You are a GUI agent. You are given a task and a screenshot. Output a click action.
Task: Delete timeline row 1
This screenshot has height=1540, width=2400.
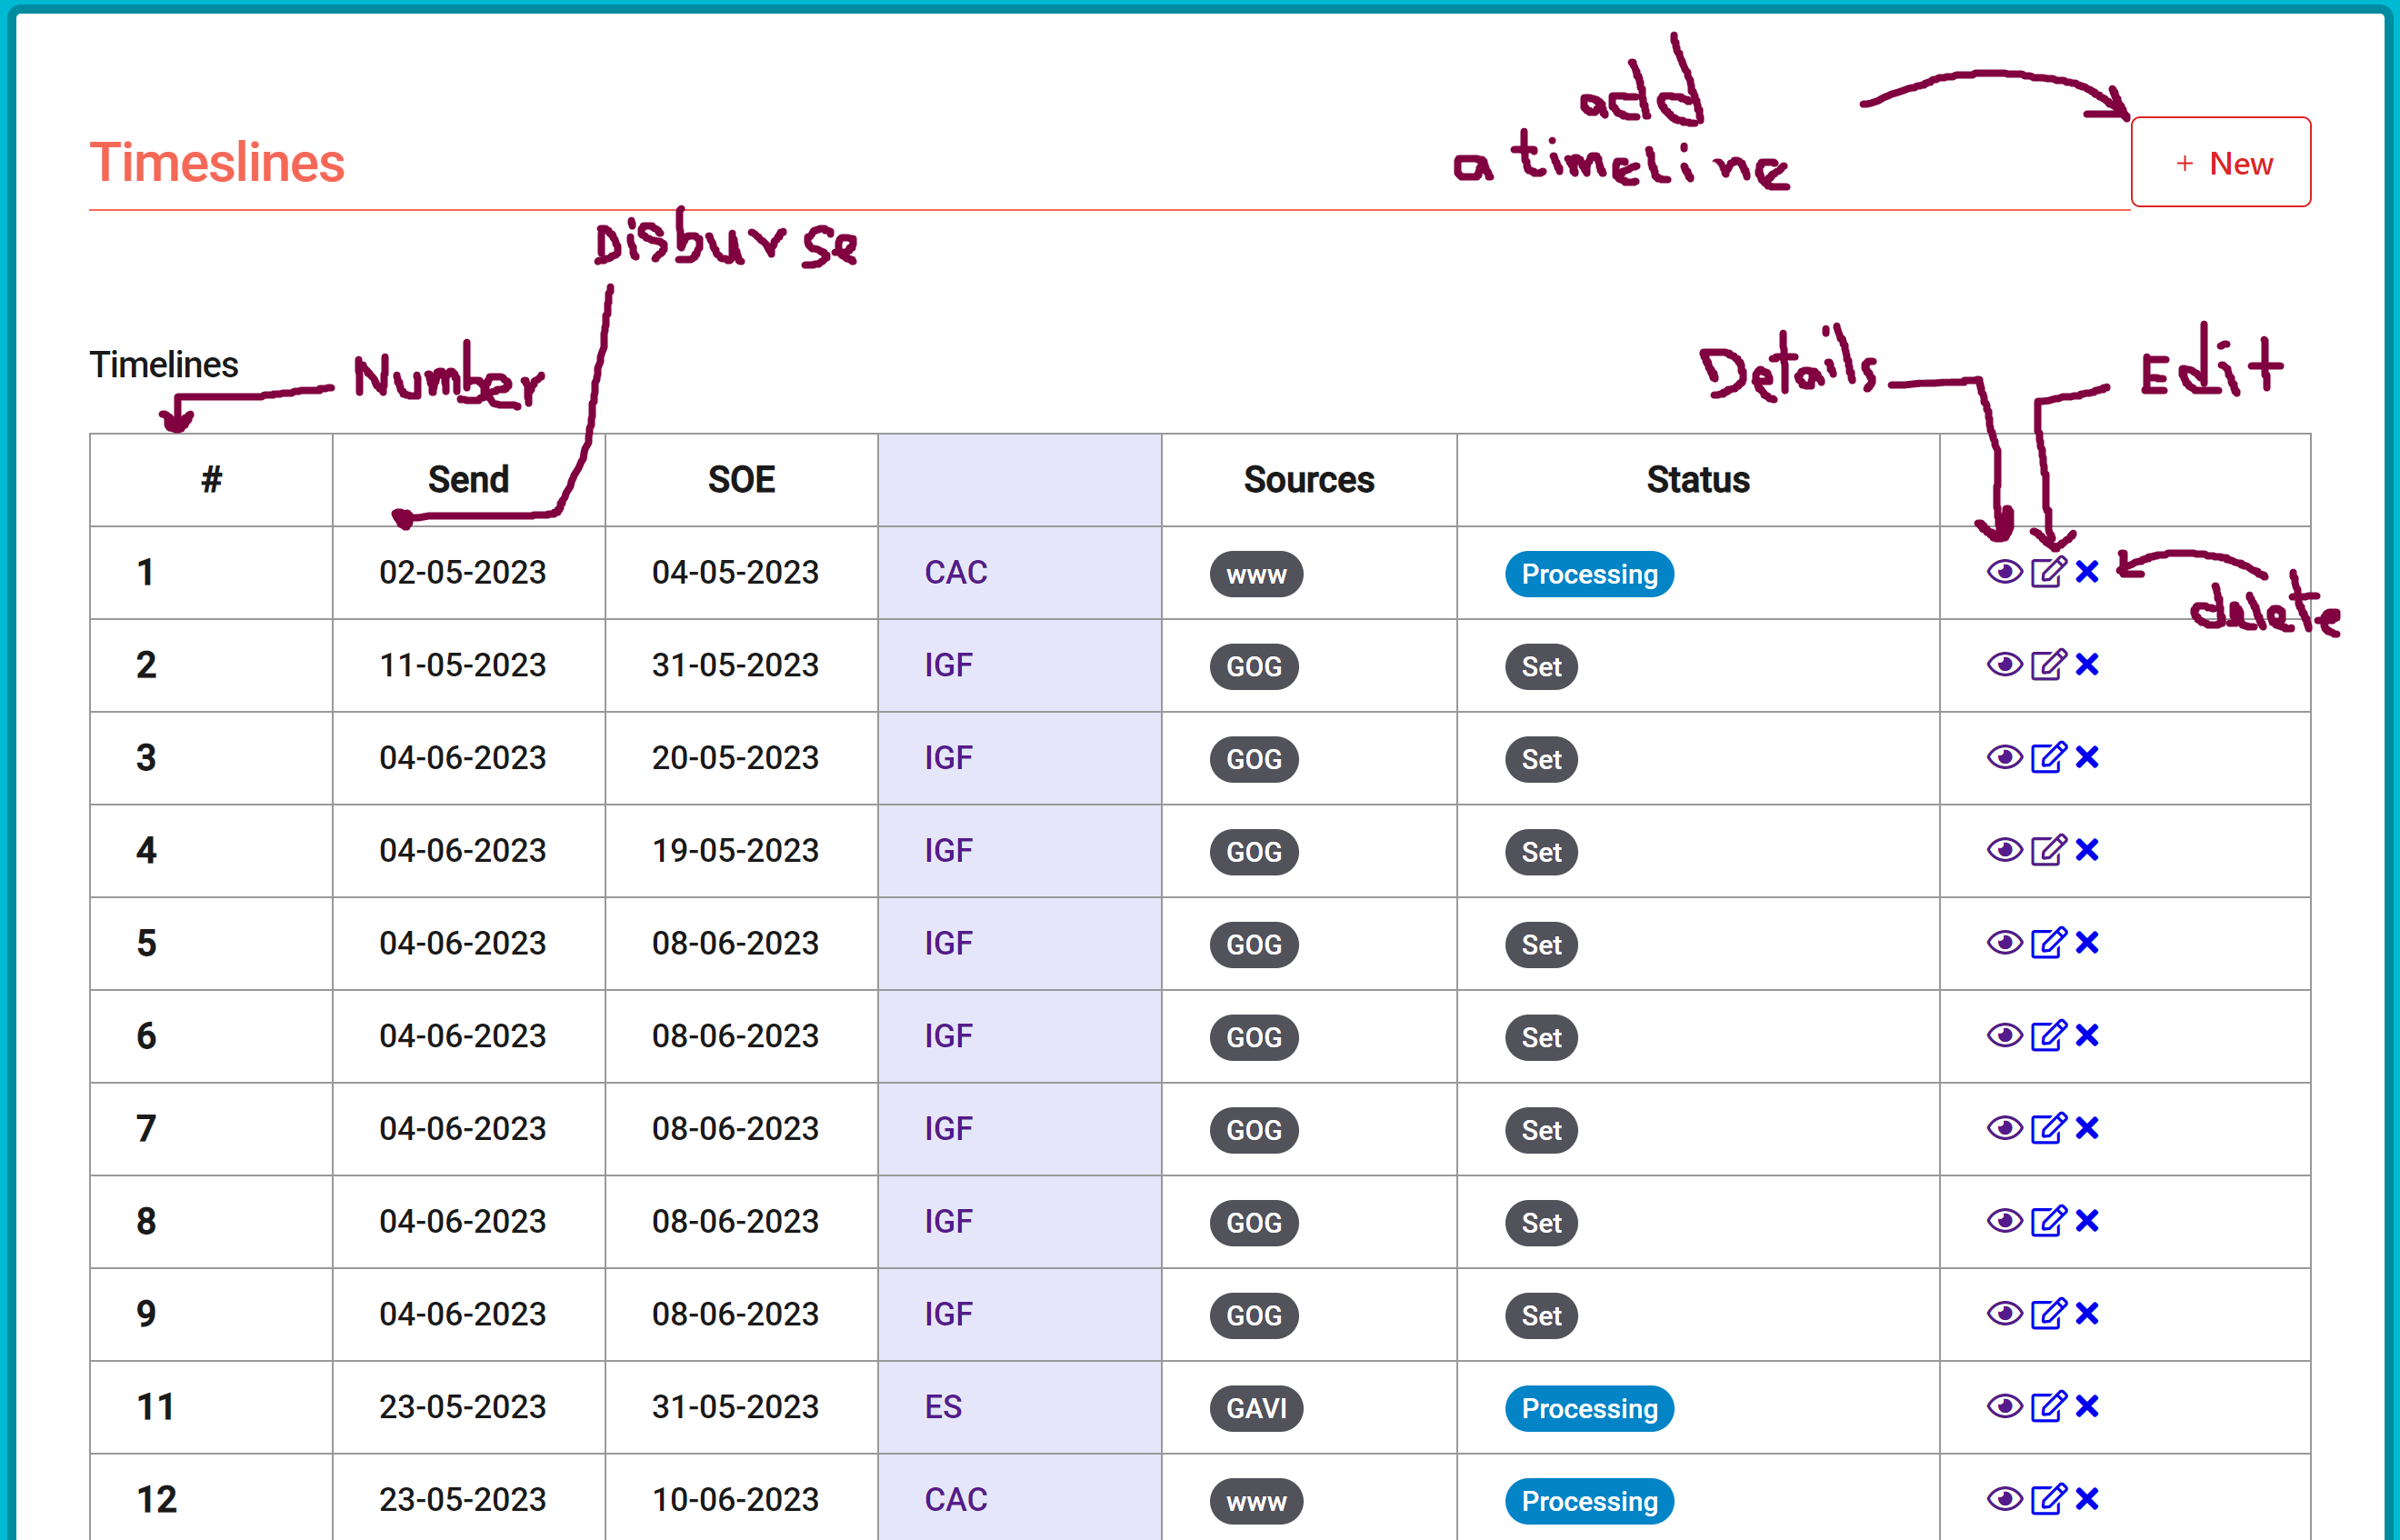pyautogui.click(x=2087, y=572)
